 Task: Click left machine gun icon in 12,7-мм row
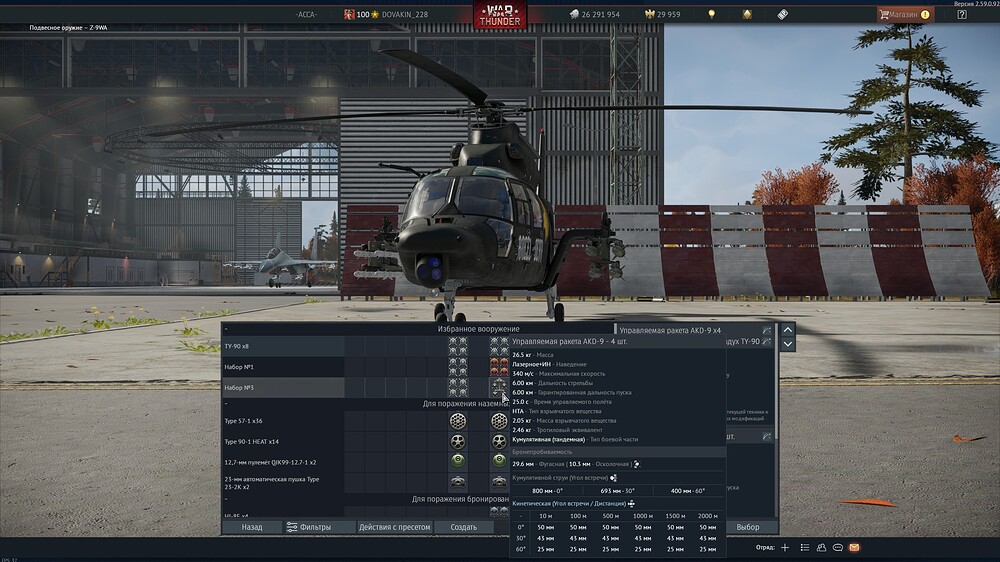point(457,461)
